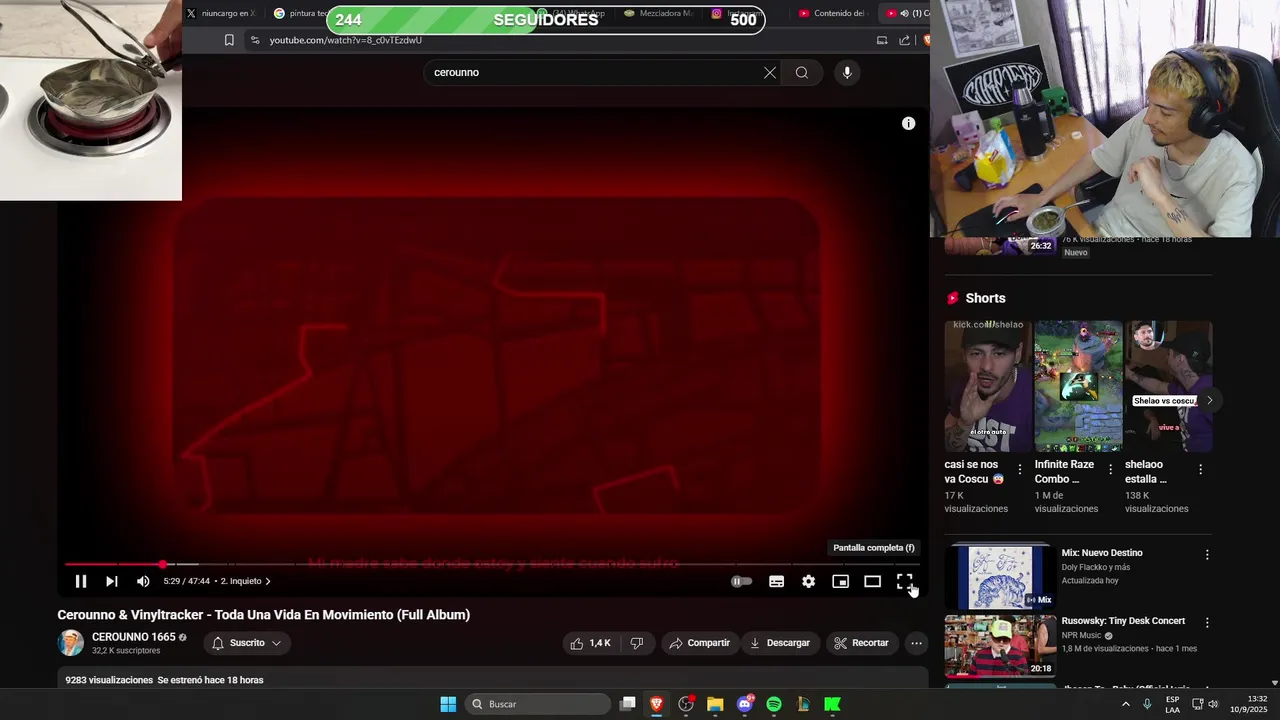The height and width of the screenshot is (720, 1280).
Task: Show hidden system tray icons
Action: tap(1125, 704)
